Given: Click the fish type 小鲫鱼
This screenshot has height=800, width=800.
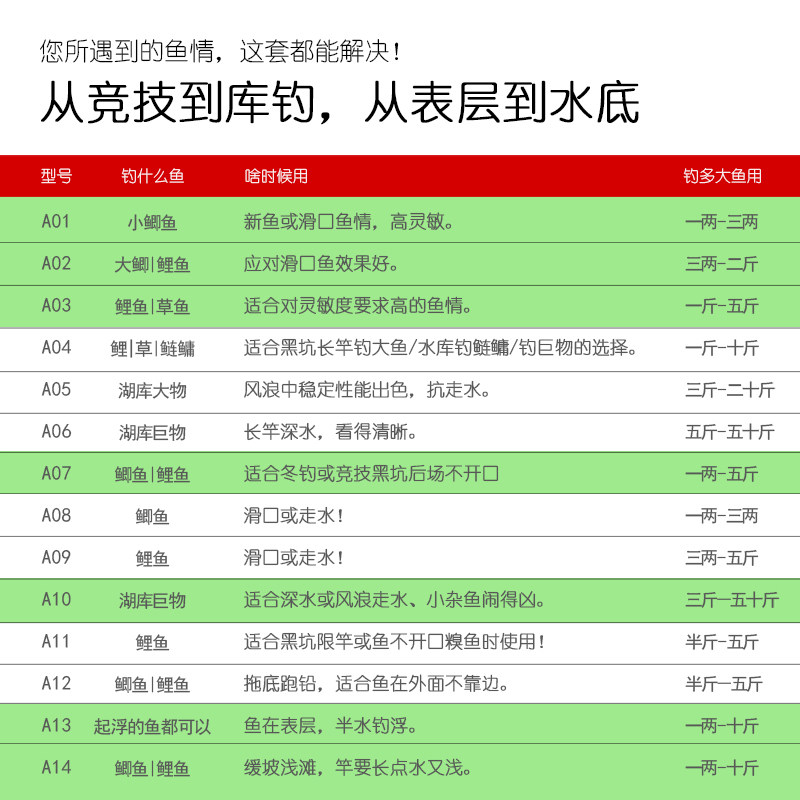Looking at the screenshot, I should pos(152,222).
